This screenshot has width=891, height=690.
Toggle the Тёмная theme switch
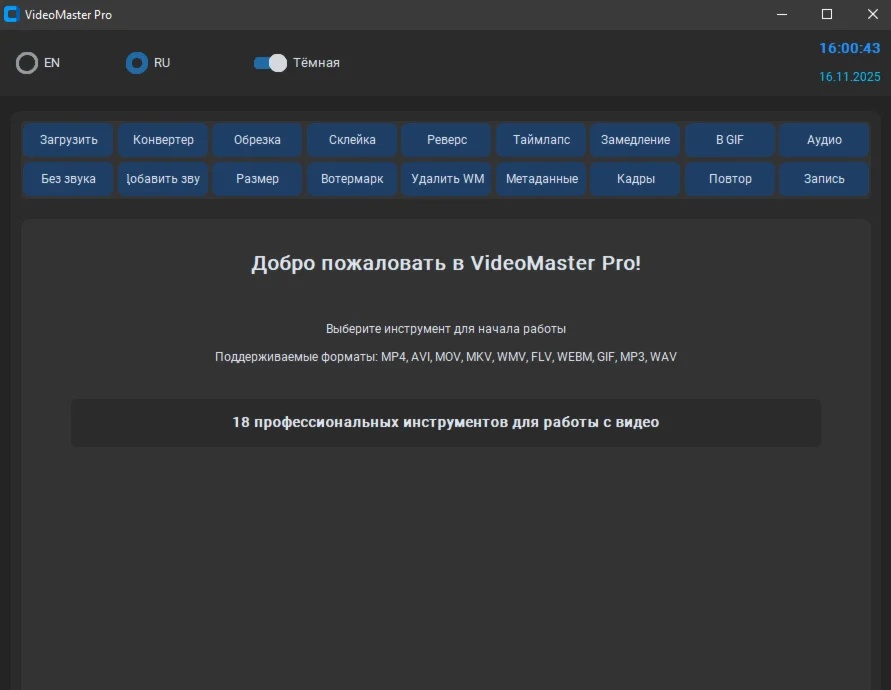270,63
